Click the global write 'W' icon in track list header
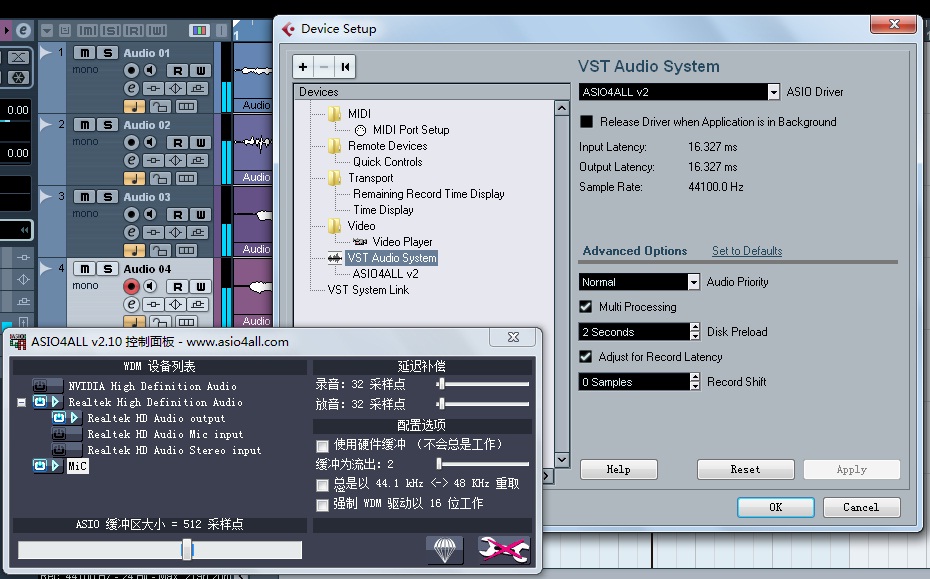This screenshot has width=930, height=579. click(x=157, y=30)
